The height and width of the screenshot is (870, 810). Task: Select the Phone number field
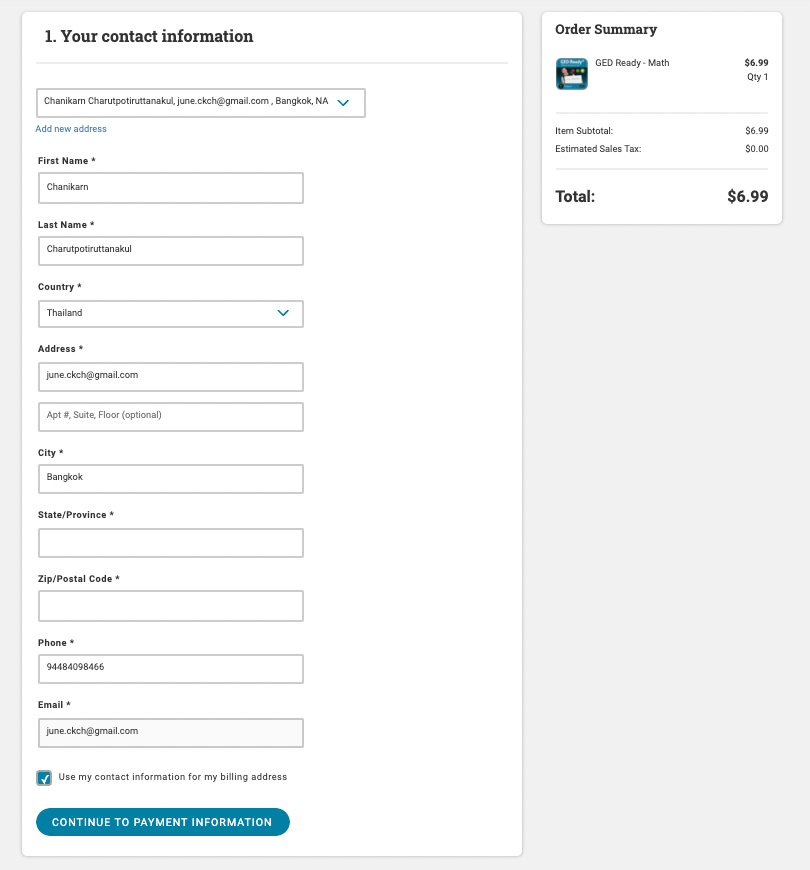pos(171,669)
